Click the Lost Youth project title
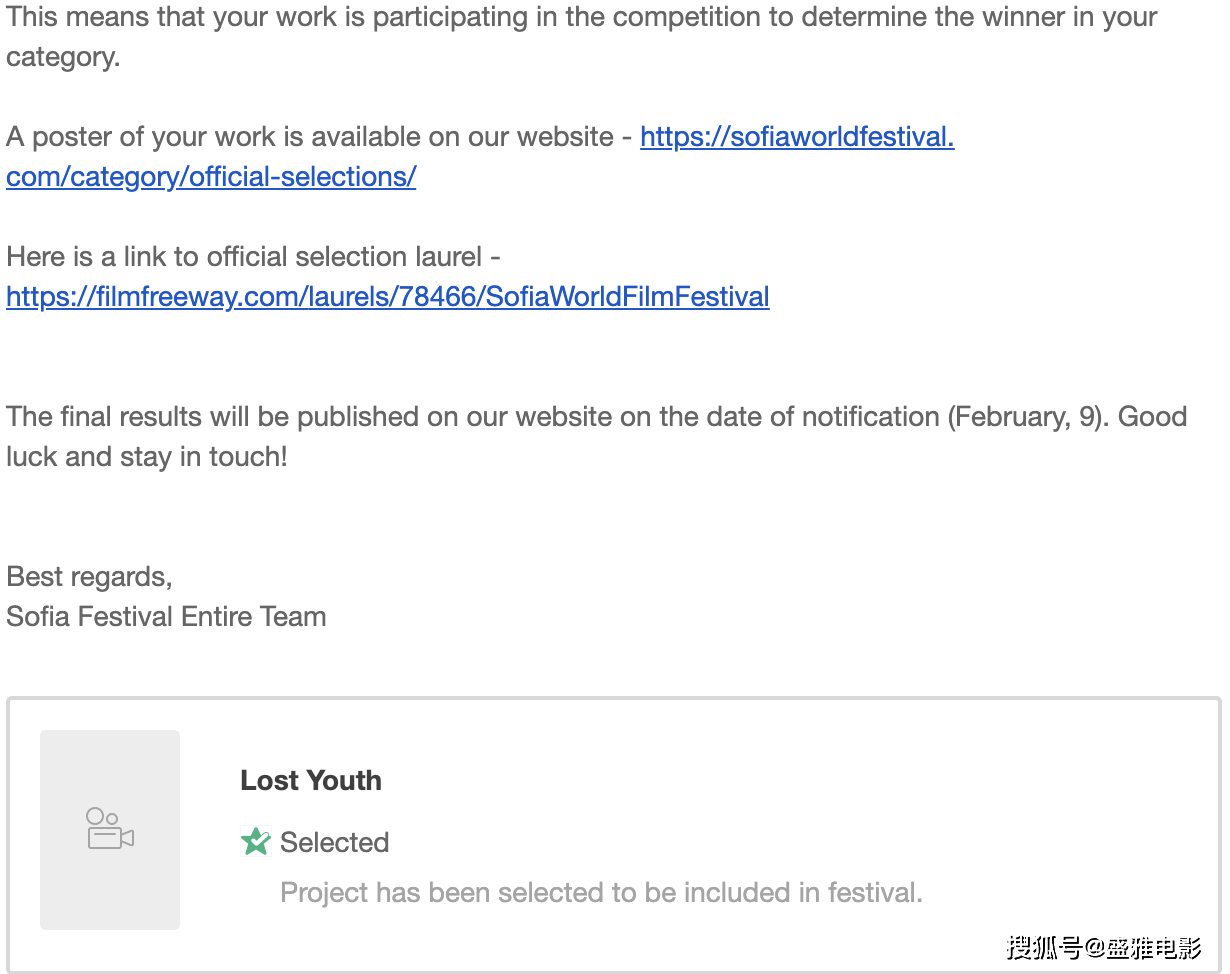 pyautogui.click(x=310, y=781)
